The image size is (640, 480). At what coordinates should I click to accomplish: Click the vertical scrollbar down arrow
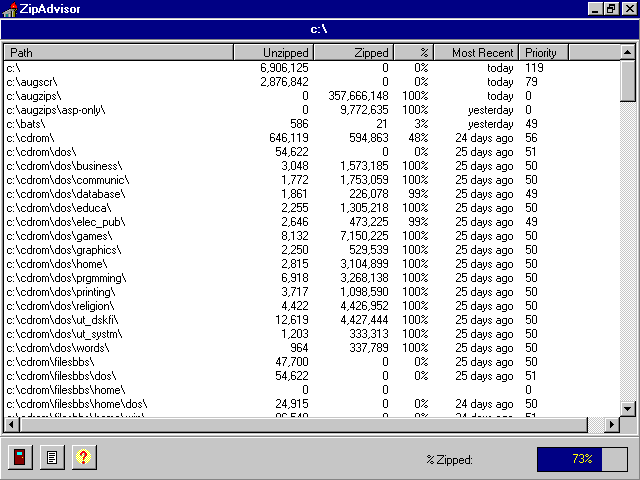[628, 408]
